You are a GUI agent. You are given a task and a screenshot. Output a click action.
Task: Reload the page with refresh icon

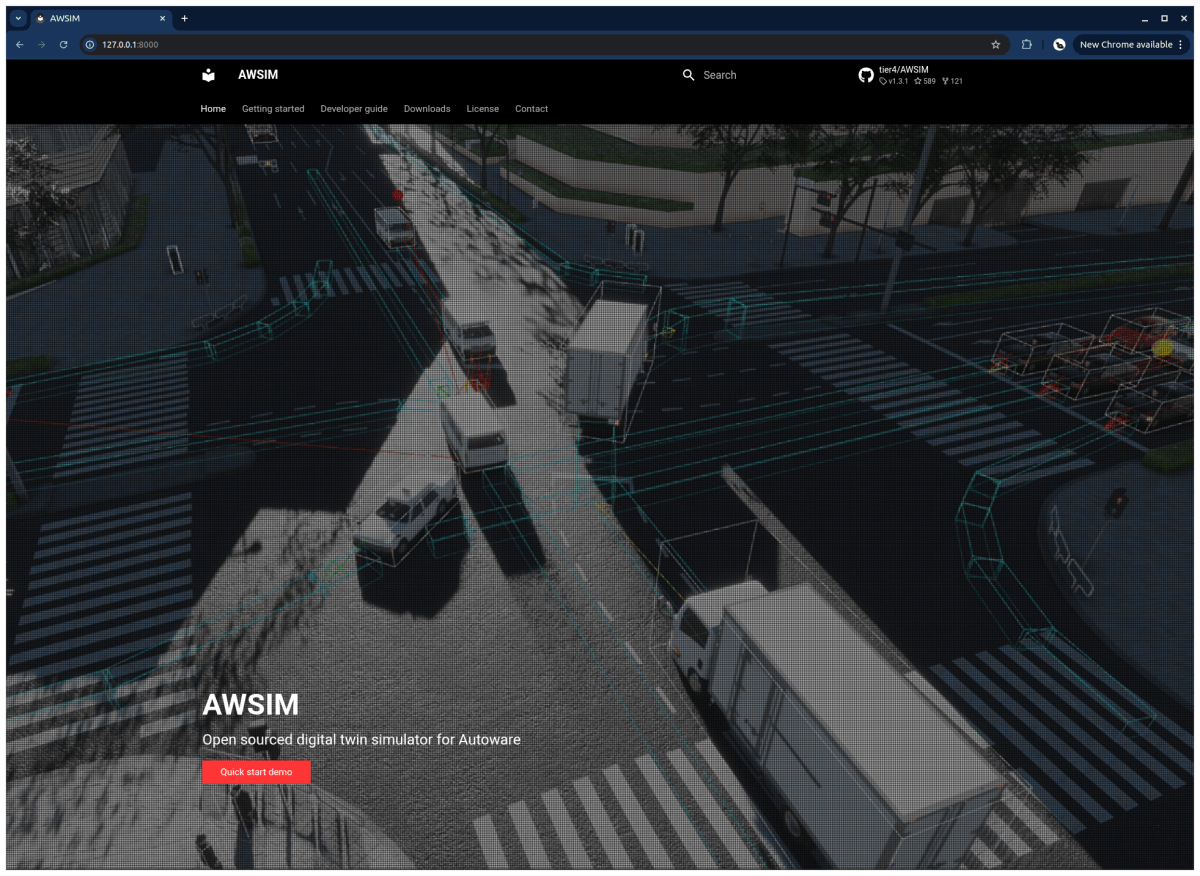[x=63, y=45]
